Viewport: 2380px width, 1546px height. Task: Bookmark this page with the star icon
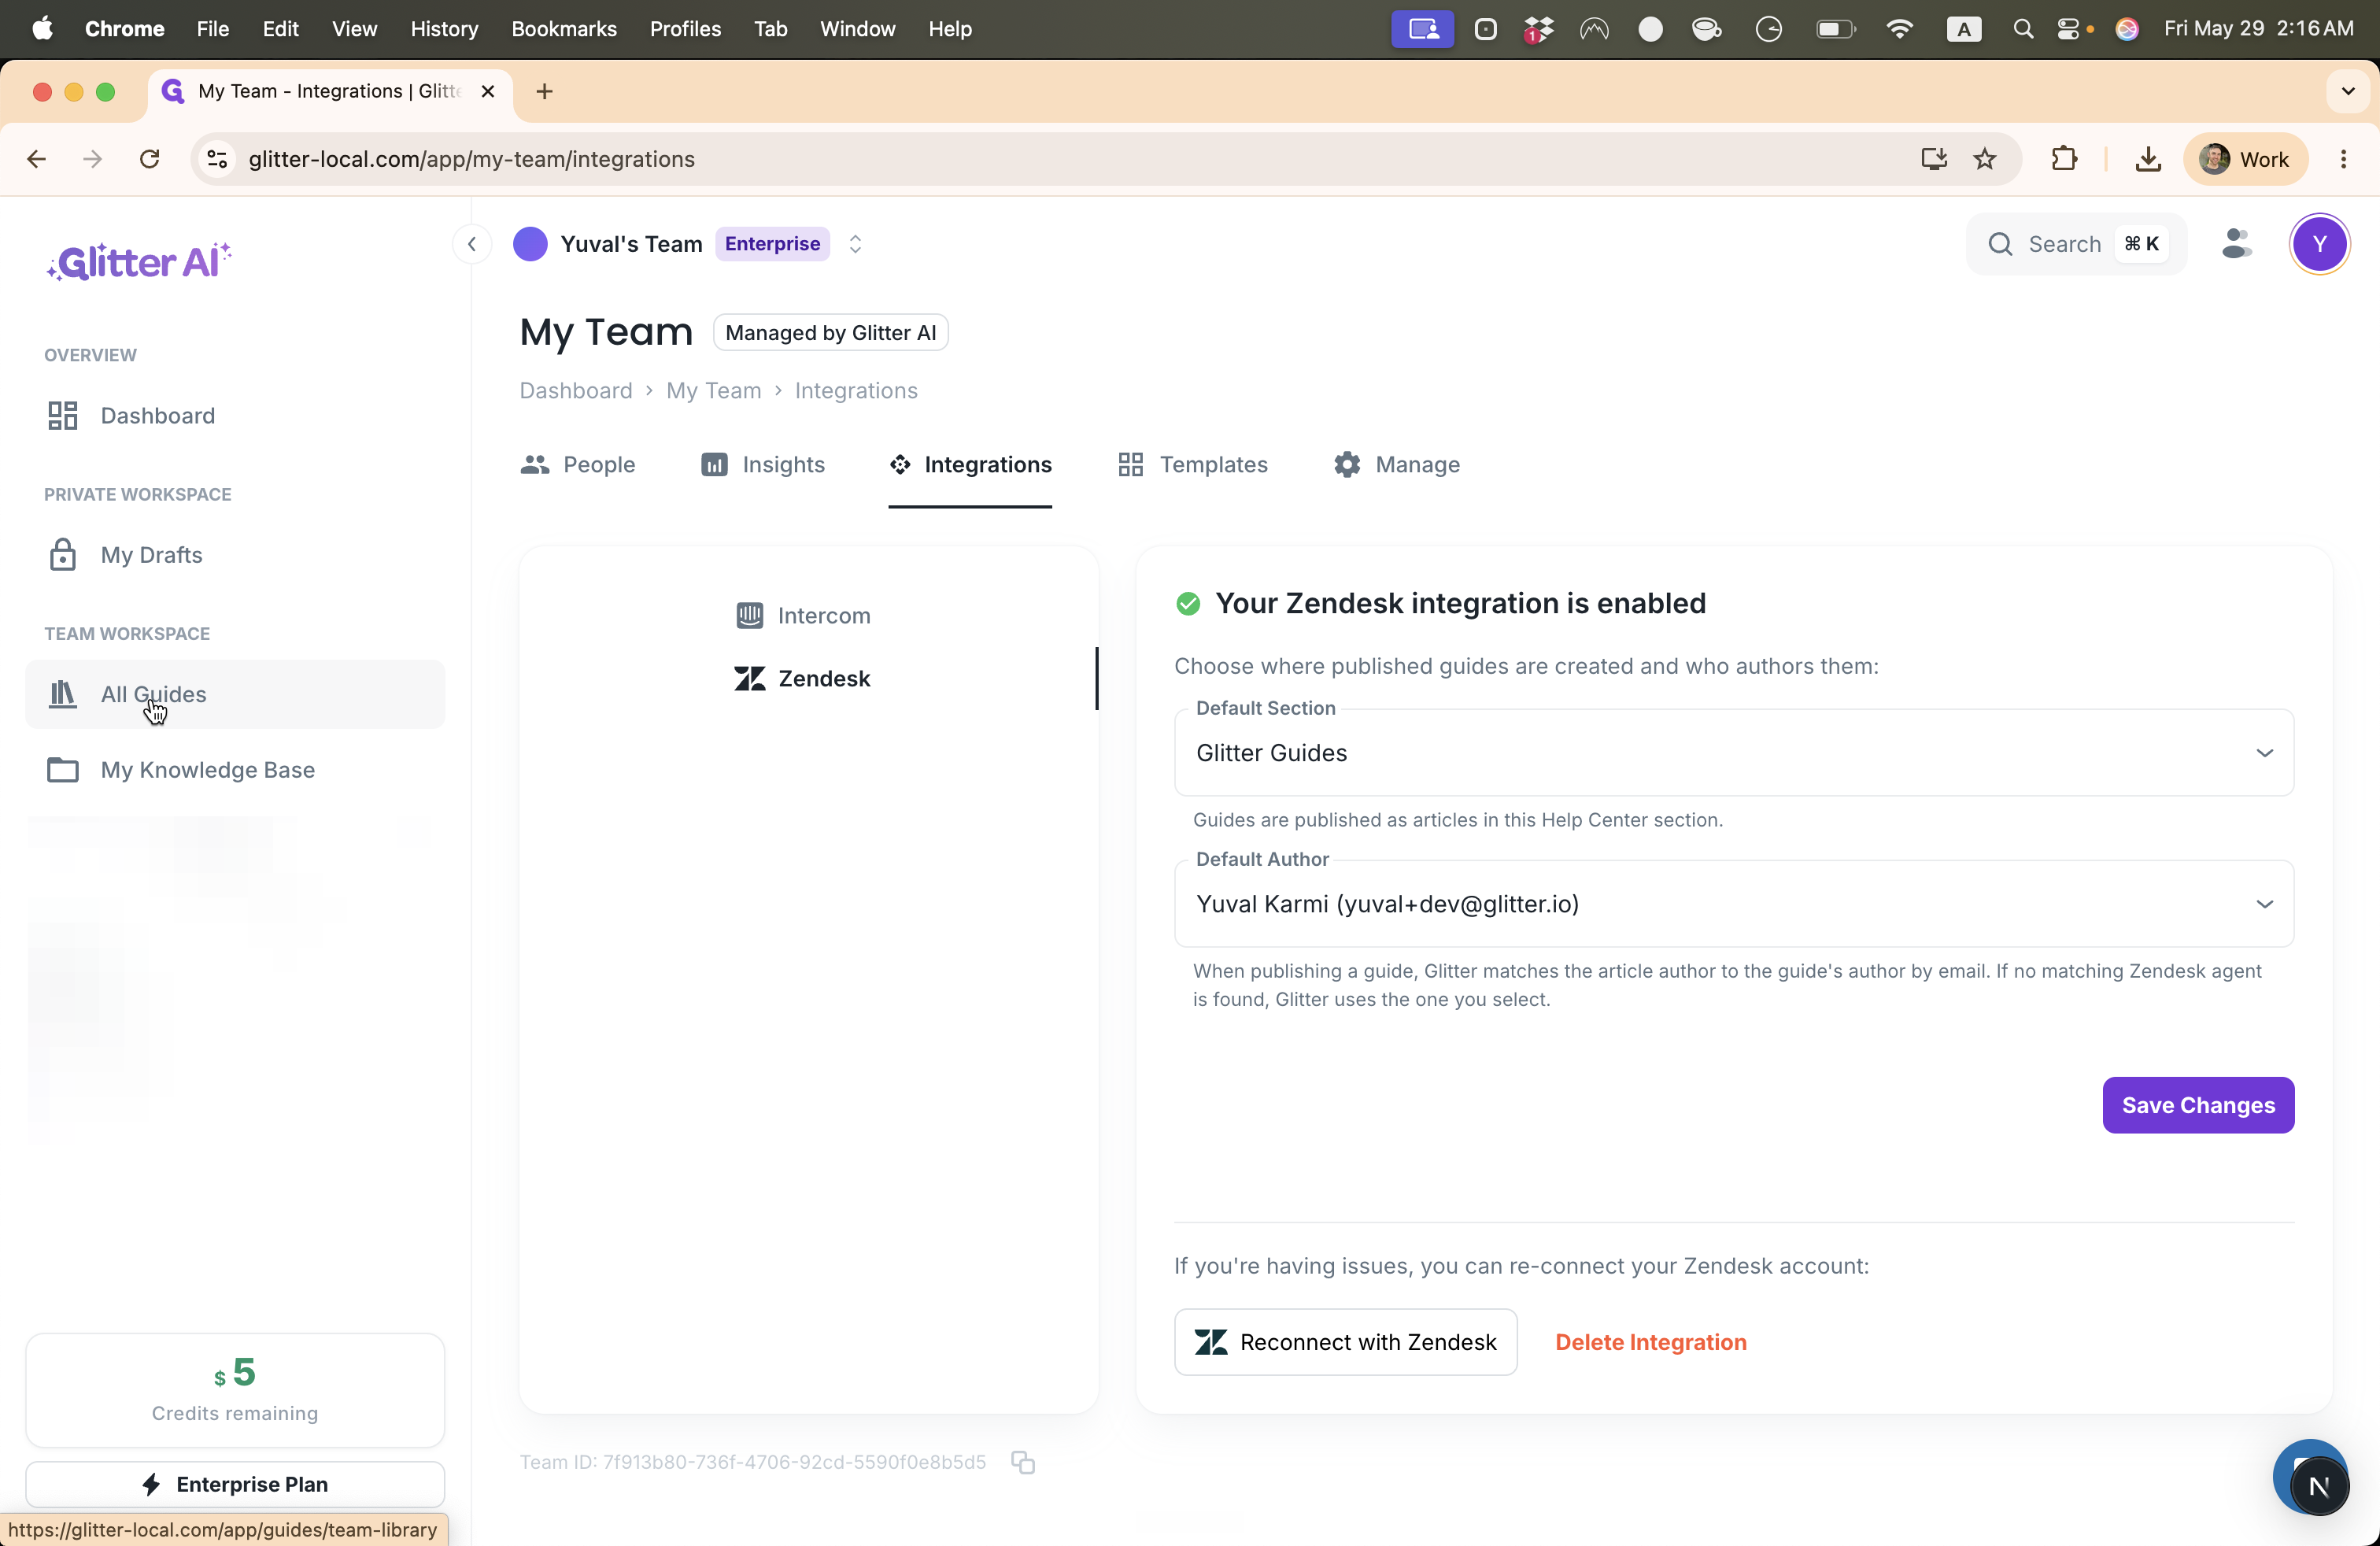tap(1985, 159)
